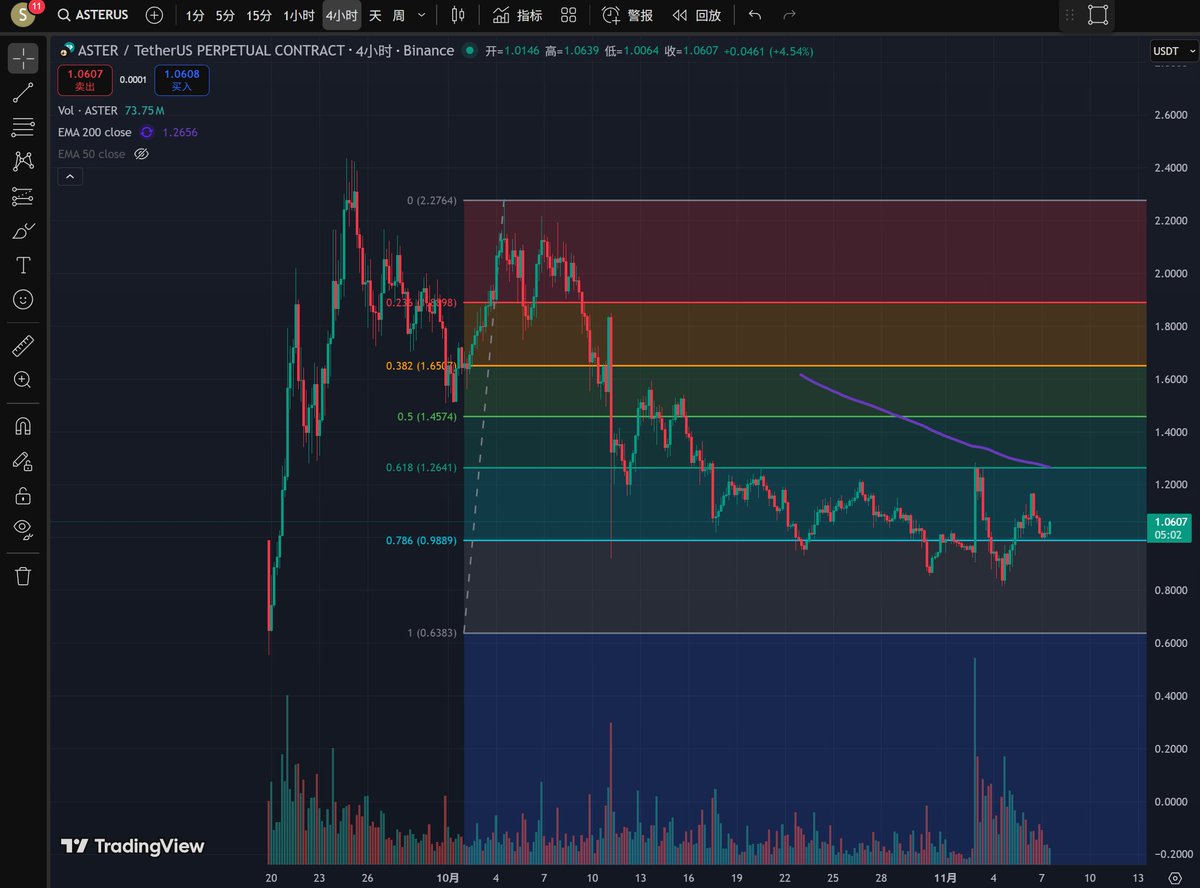1200x888 pixels.
Task: Select the 0.5 (1.4574) Fibonacci level
Action: click(428, 416)
